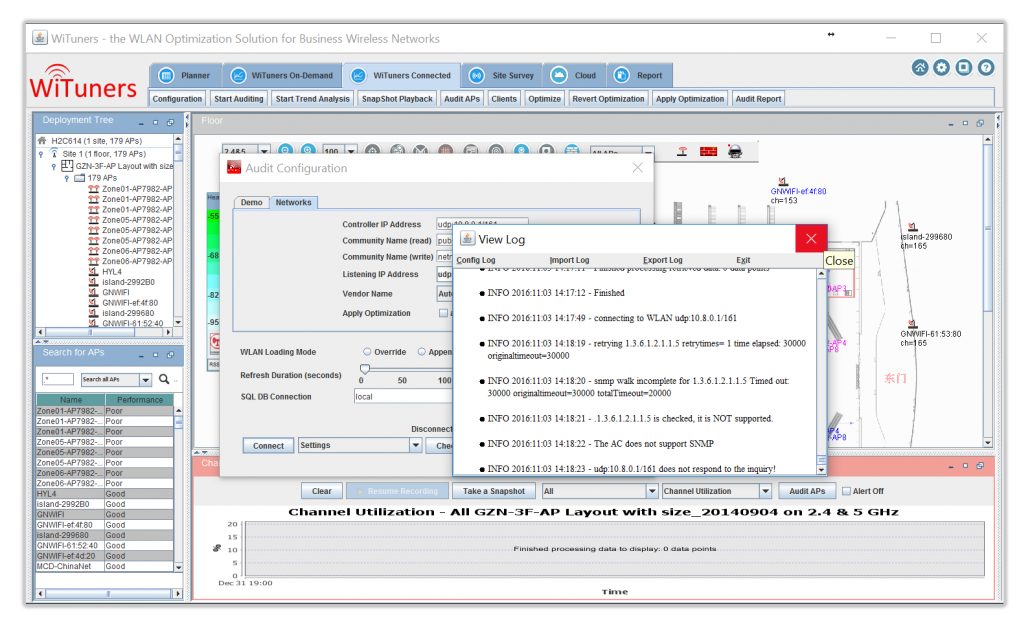The image size is (1030, 628).
Task: Click Take a Snapshot button
Action: click(494, 491)
